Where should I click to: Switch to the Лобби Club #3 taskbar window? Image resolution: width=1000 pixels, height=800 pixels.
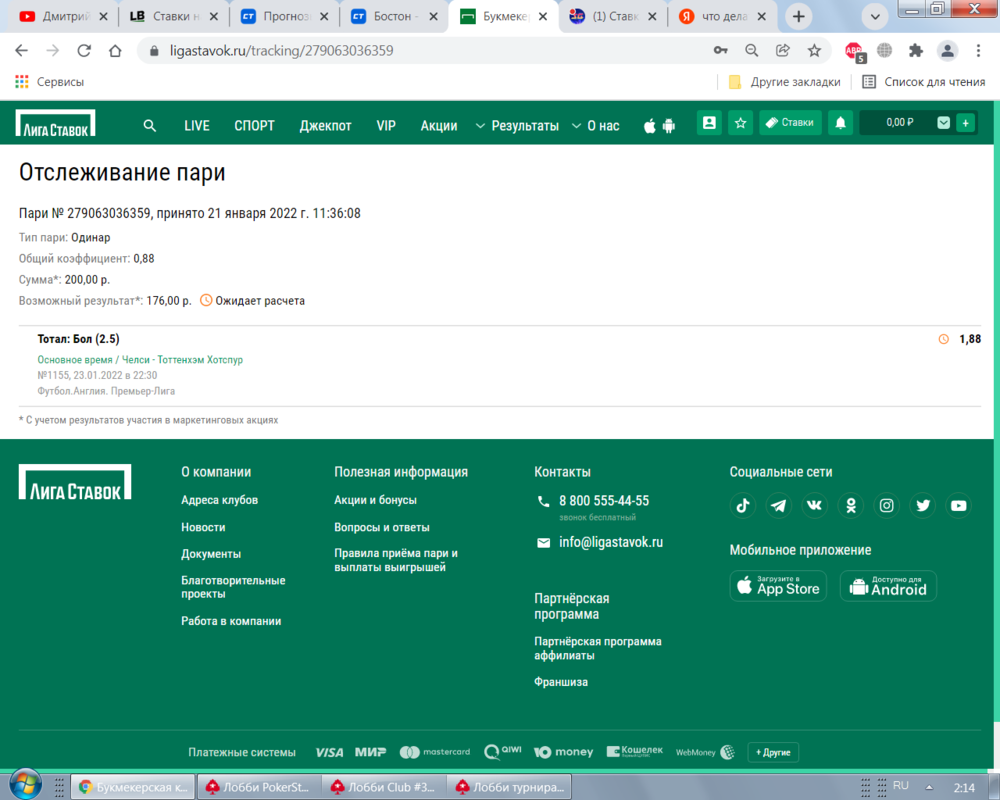tap(383, 787)
